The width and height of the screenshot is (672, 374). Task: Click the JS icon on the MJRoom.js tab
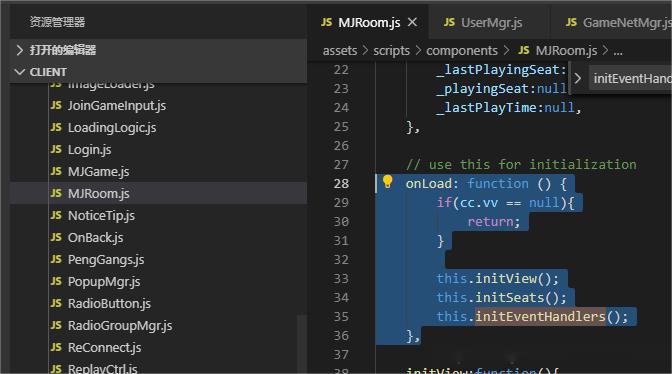[327, 22]
